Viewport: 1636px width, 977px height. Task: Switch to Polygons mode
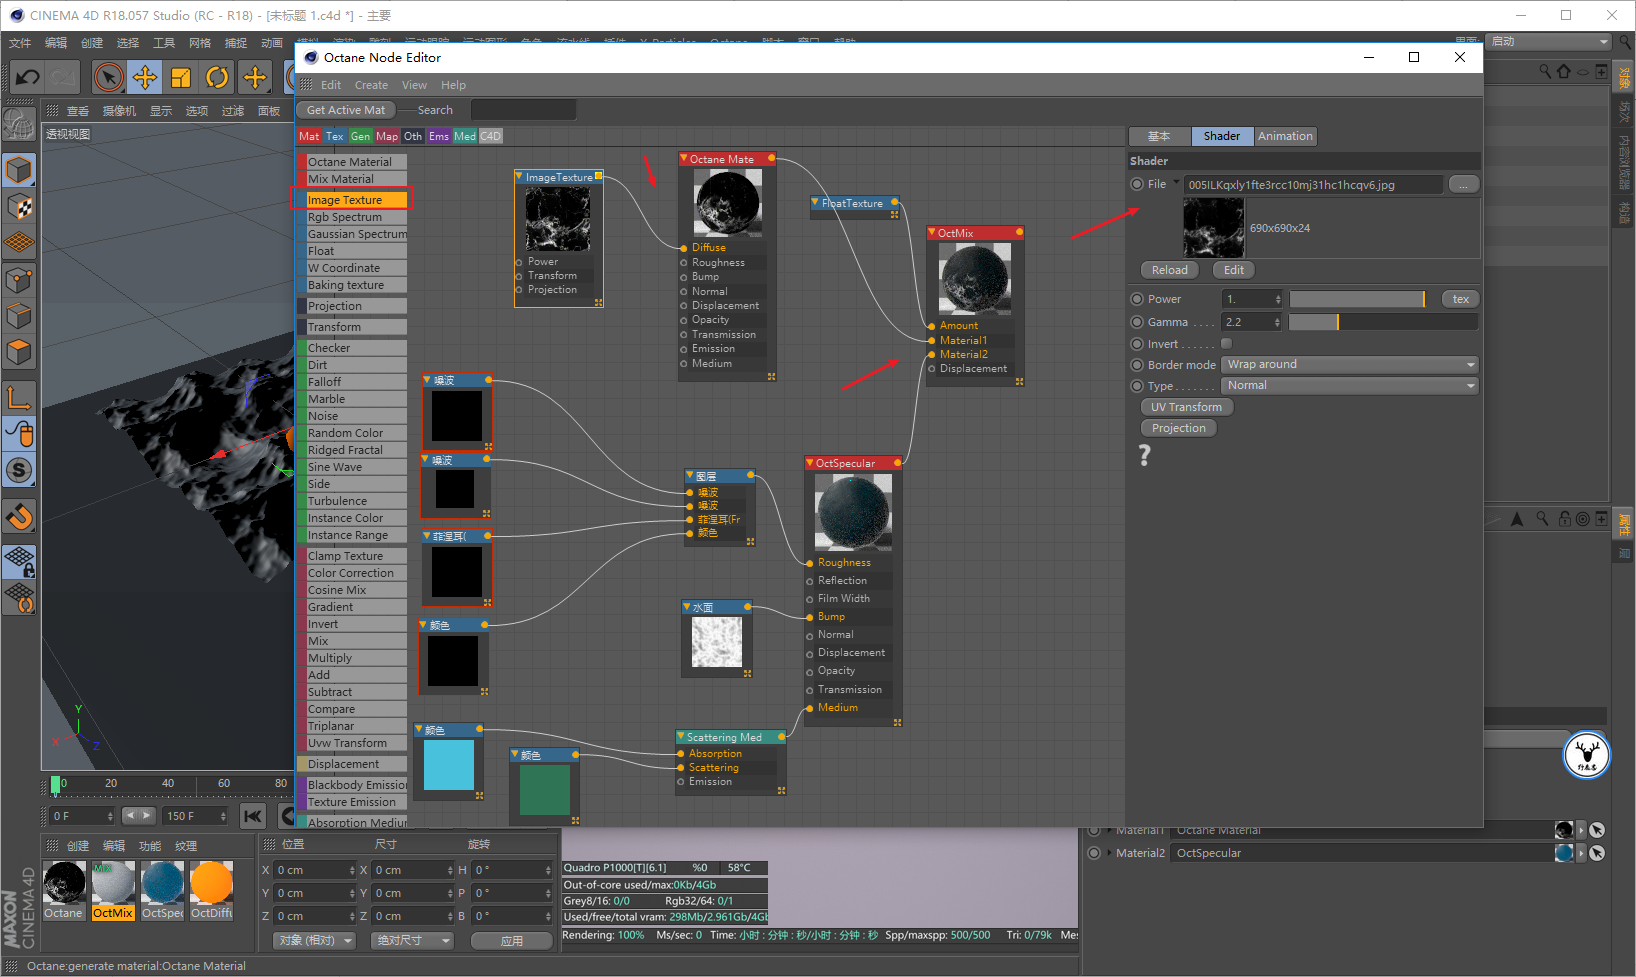coord(19,352)
